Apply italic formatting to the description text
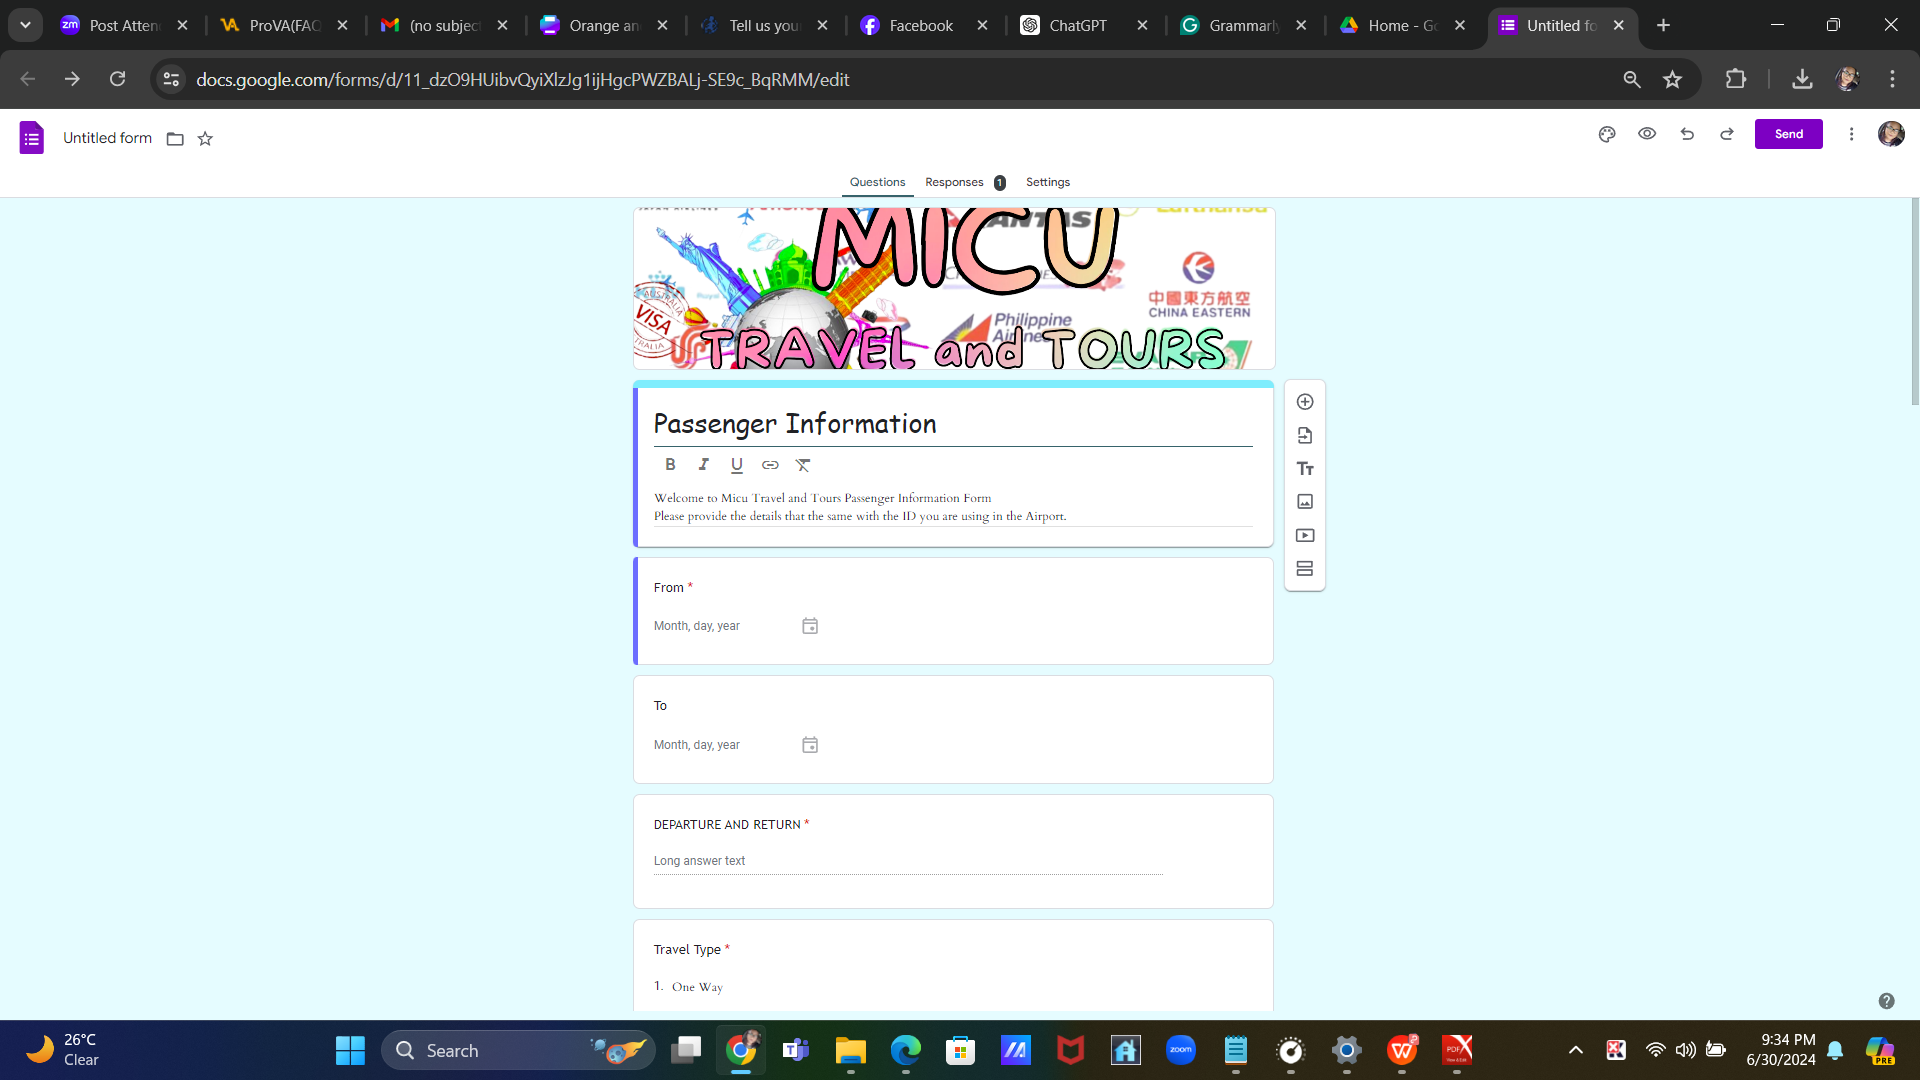This screenshot has width=1920, height=1080. pyautogui.click(x=703, y=464)
